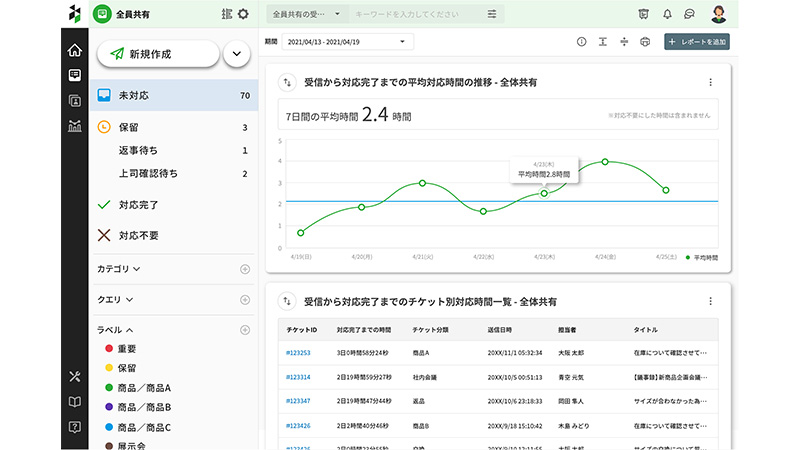Viewport: 800px width, 450px height.
Task: Click the レポートを追加 button
Action: [697, 42]
